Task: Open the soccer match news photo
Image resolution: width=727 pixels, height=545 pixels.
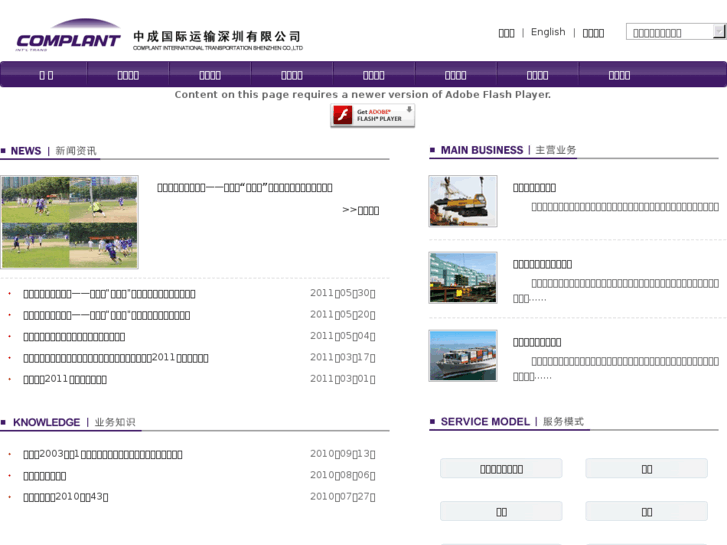Action: (x=70, y=222)
